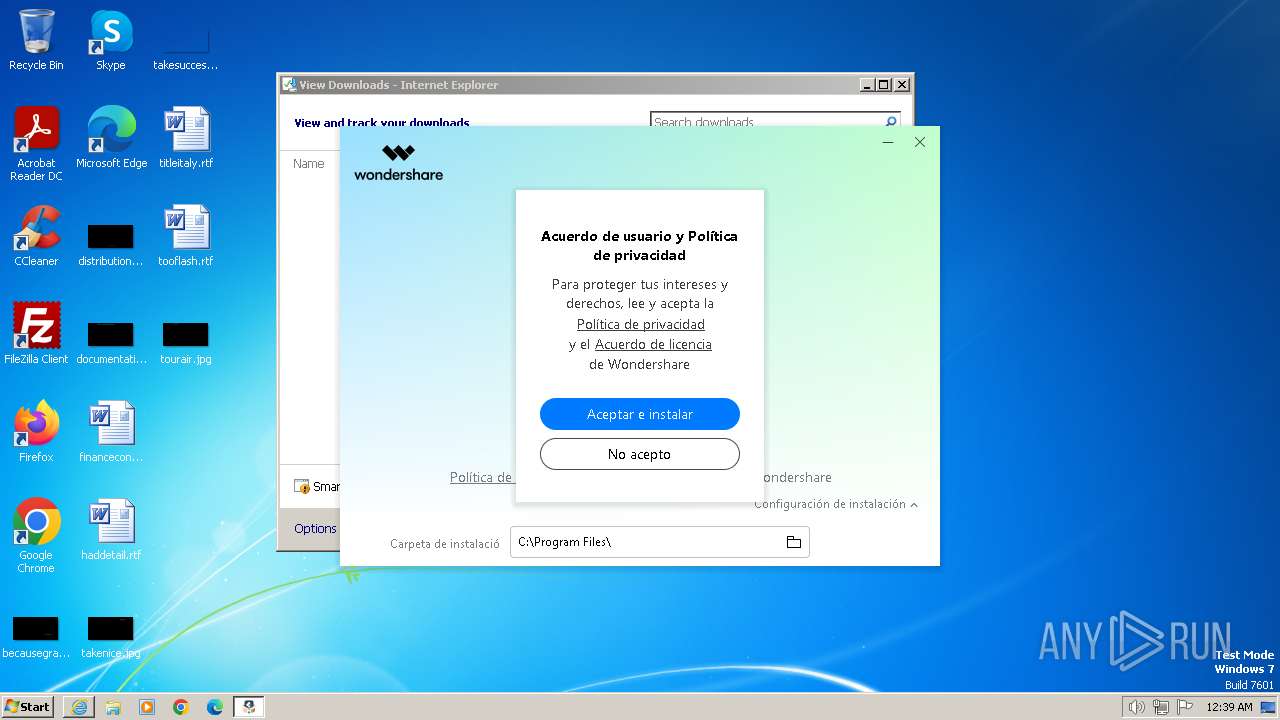Close the Wondershare installer window

click(920, 142)
